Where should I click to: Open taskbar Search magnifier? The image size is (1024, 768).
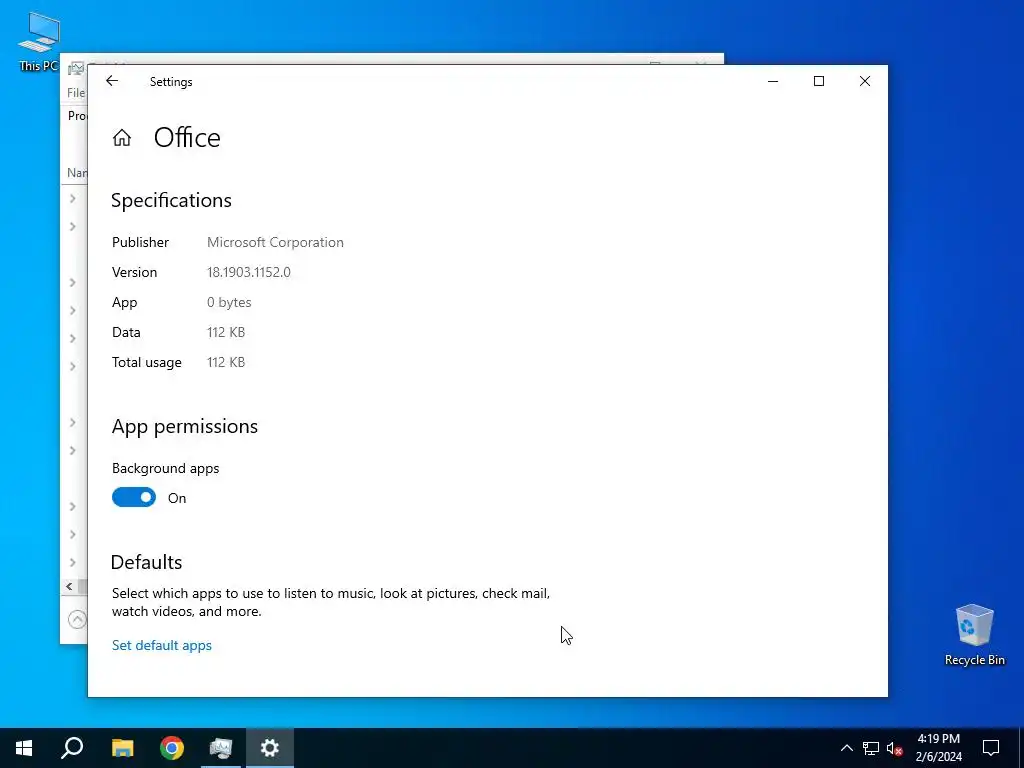(x=72, y=748)
